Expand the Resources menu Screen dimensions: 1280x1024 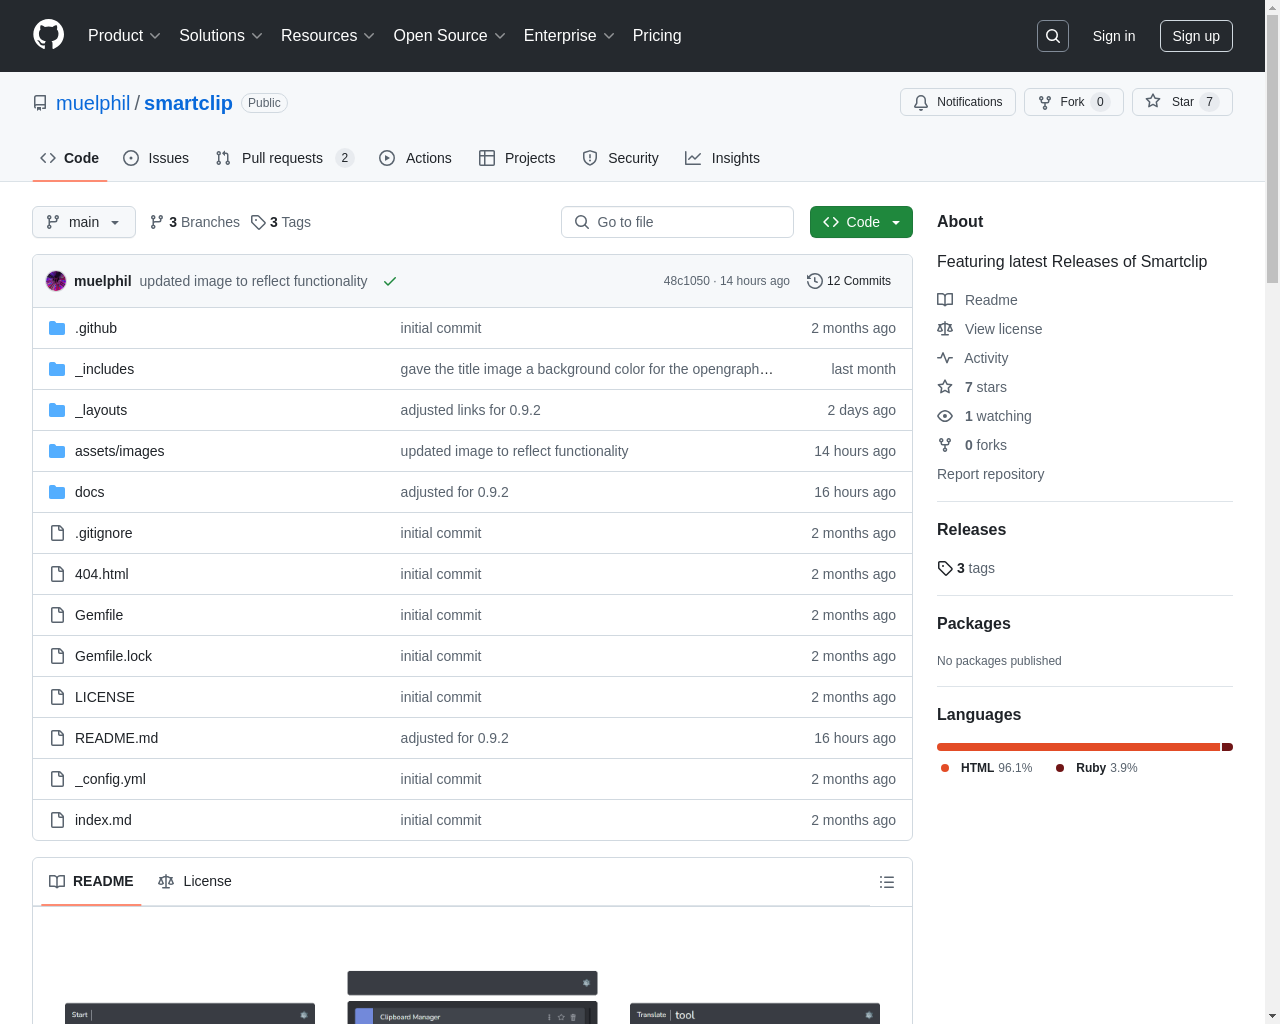328,36
